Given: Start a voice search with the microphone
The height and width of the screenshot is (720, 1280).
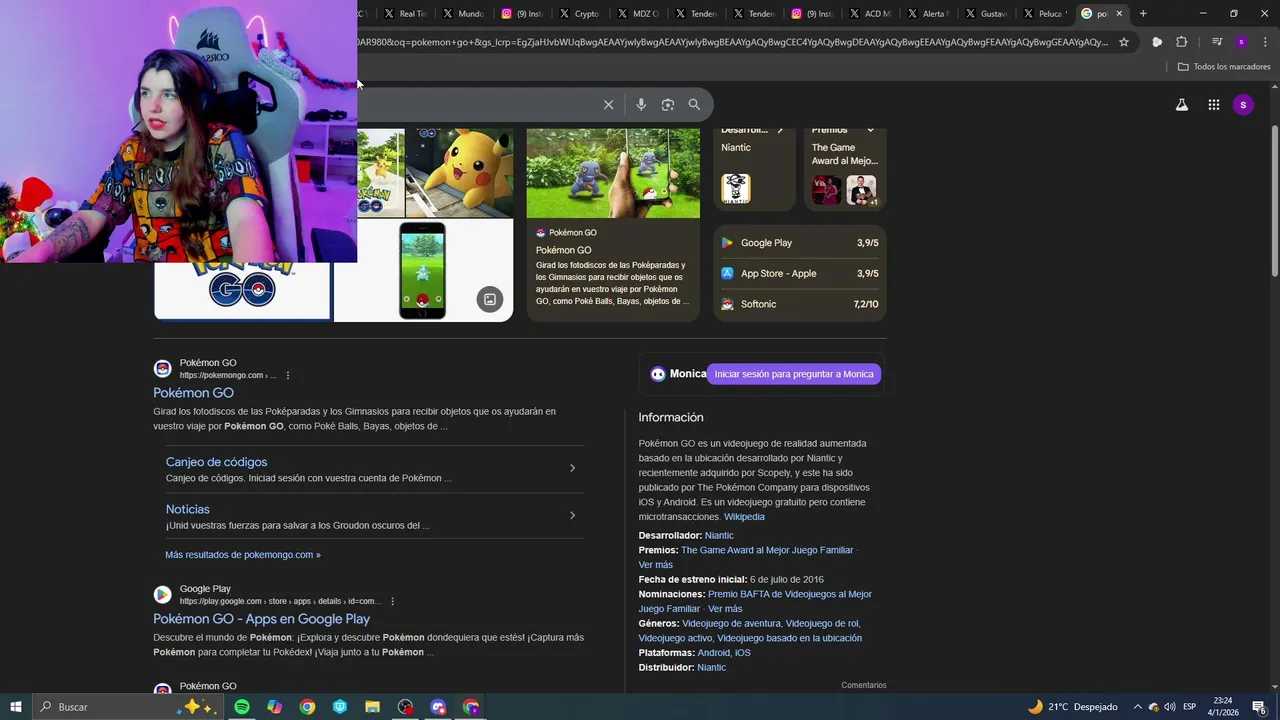Looking at the screenshot, I should (641, 105).
